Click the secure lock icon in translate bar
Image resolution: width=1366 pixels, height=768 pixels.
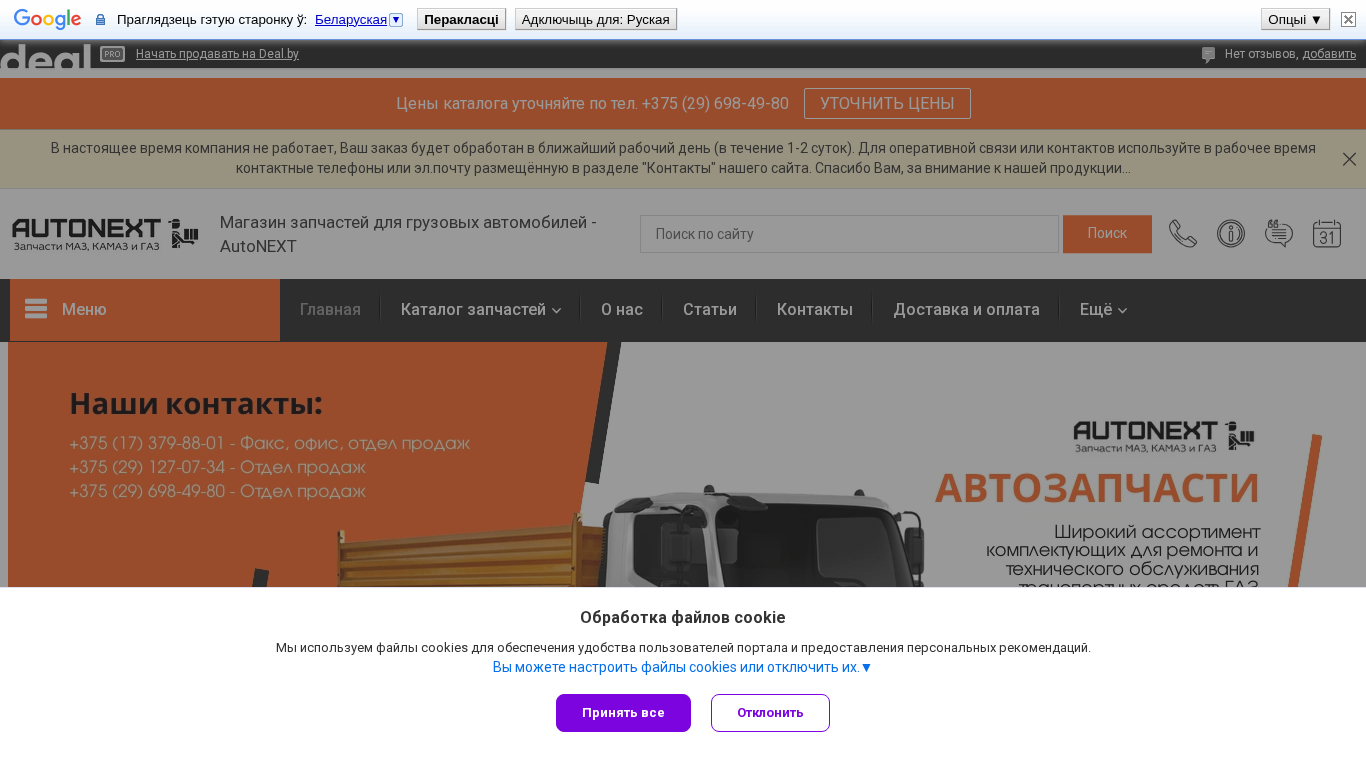(100, 19)
